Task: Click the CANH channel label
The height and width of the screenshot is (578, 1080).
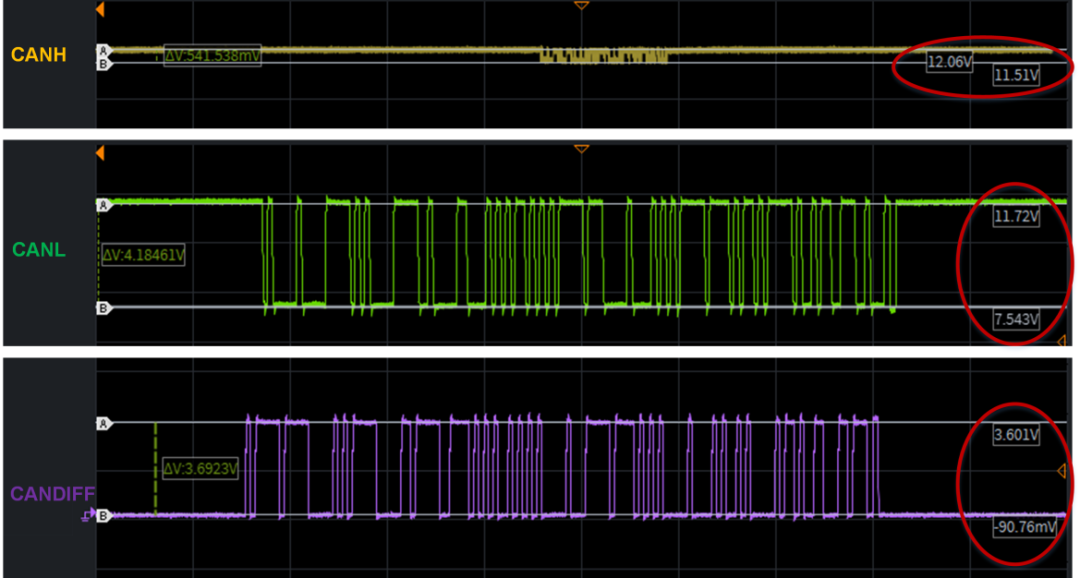Action: [39, 54]
